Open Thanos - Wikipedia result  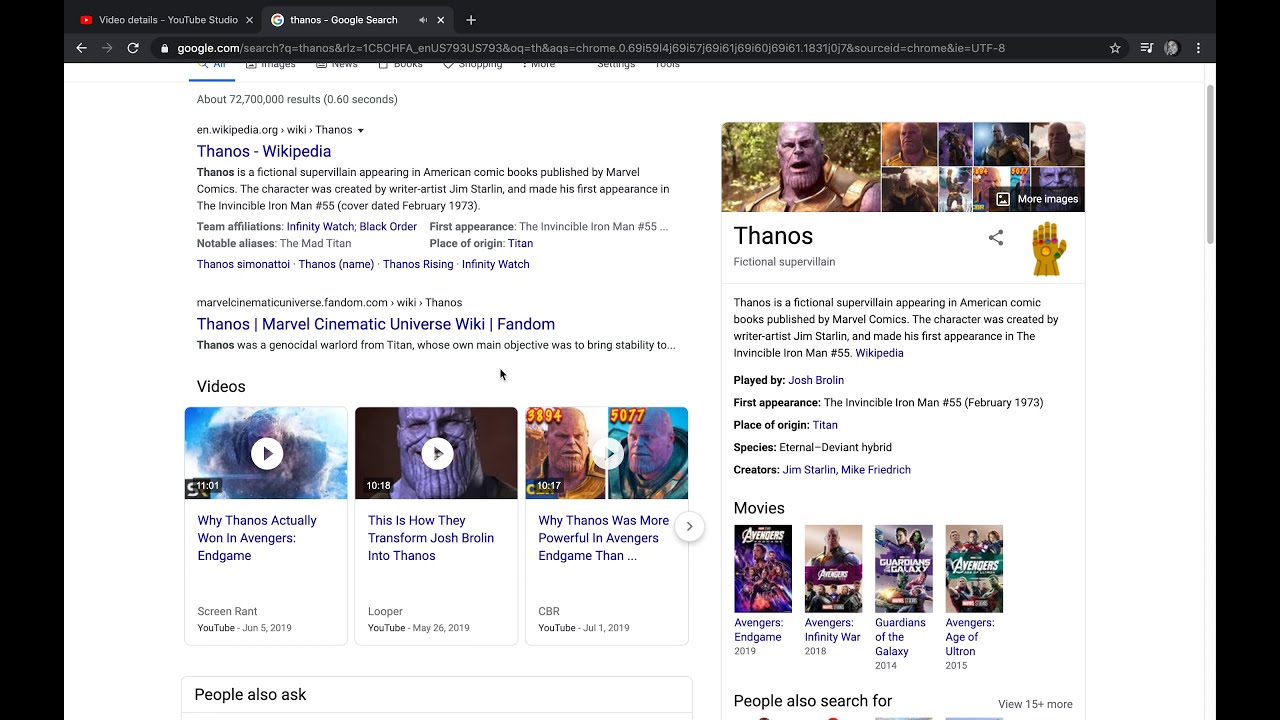click(x=264, y=151)
